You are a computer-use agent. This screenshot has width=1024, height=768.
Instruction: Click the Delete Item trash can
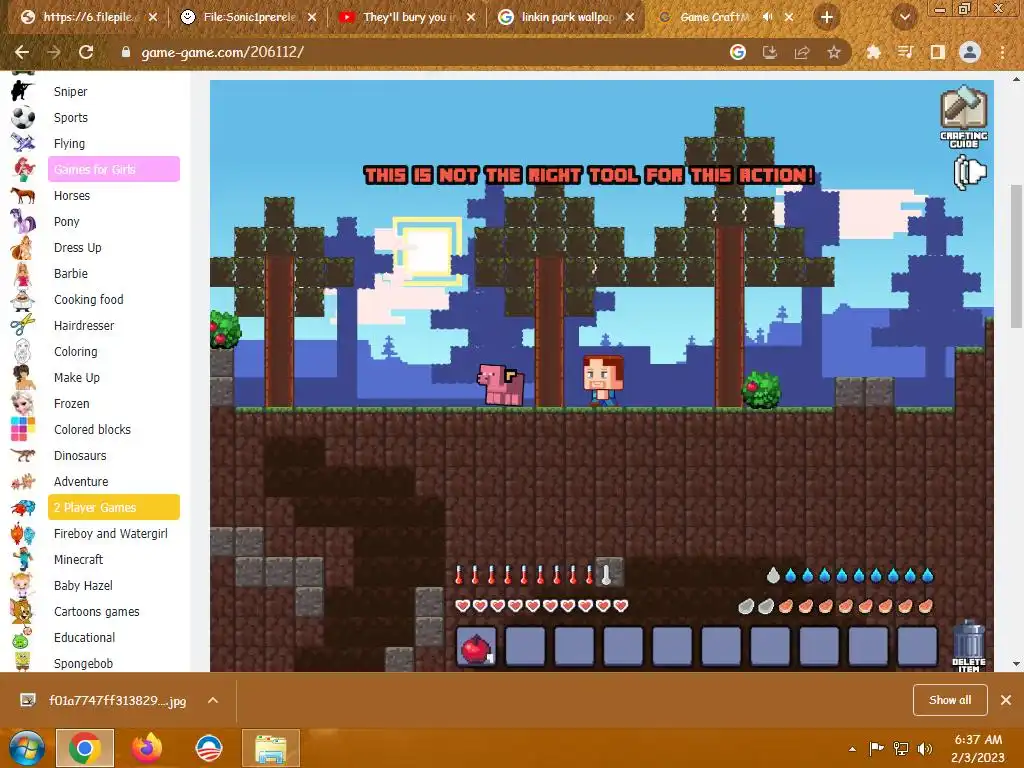pyautogui.click(x=968, y=646)
